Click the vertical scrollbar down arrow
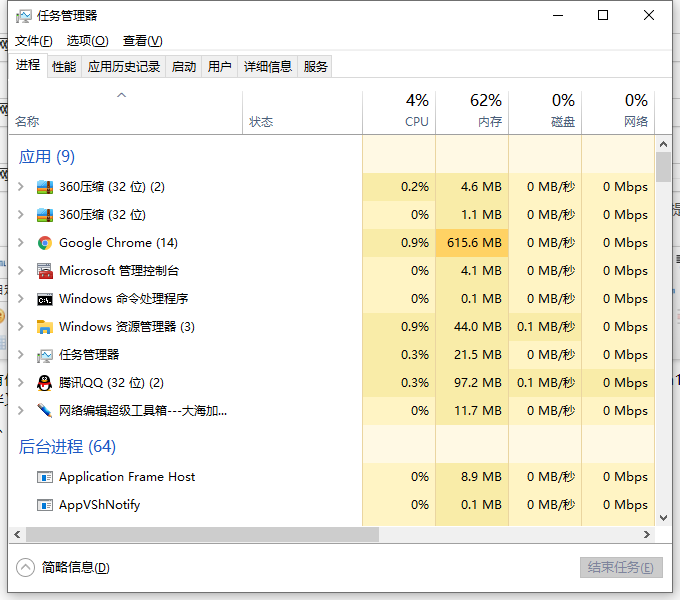 [x=663, y=517]
